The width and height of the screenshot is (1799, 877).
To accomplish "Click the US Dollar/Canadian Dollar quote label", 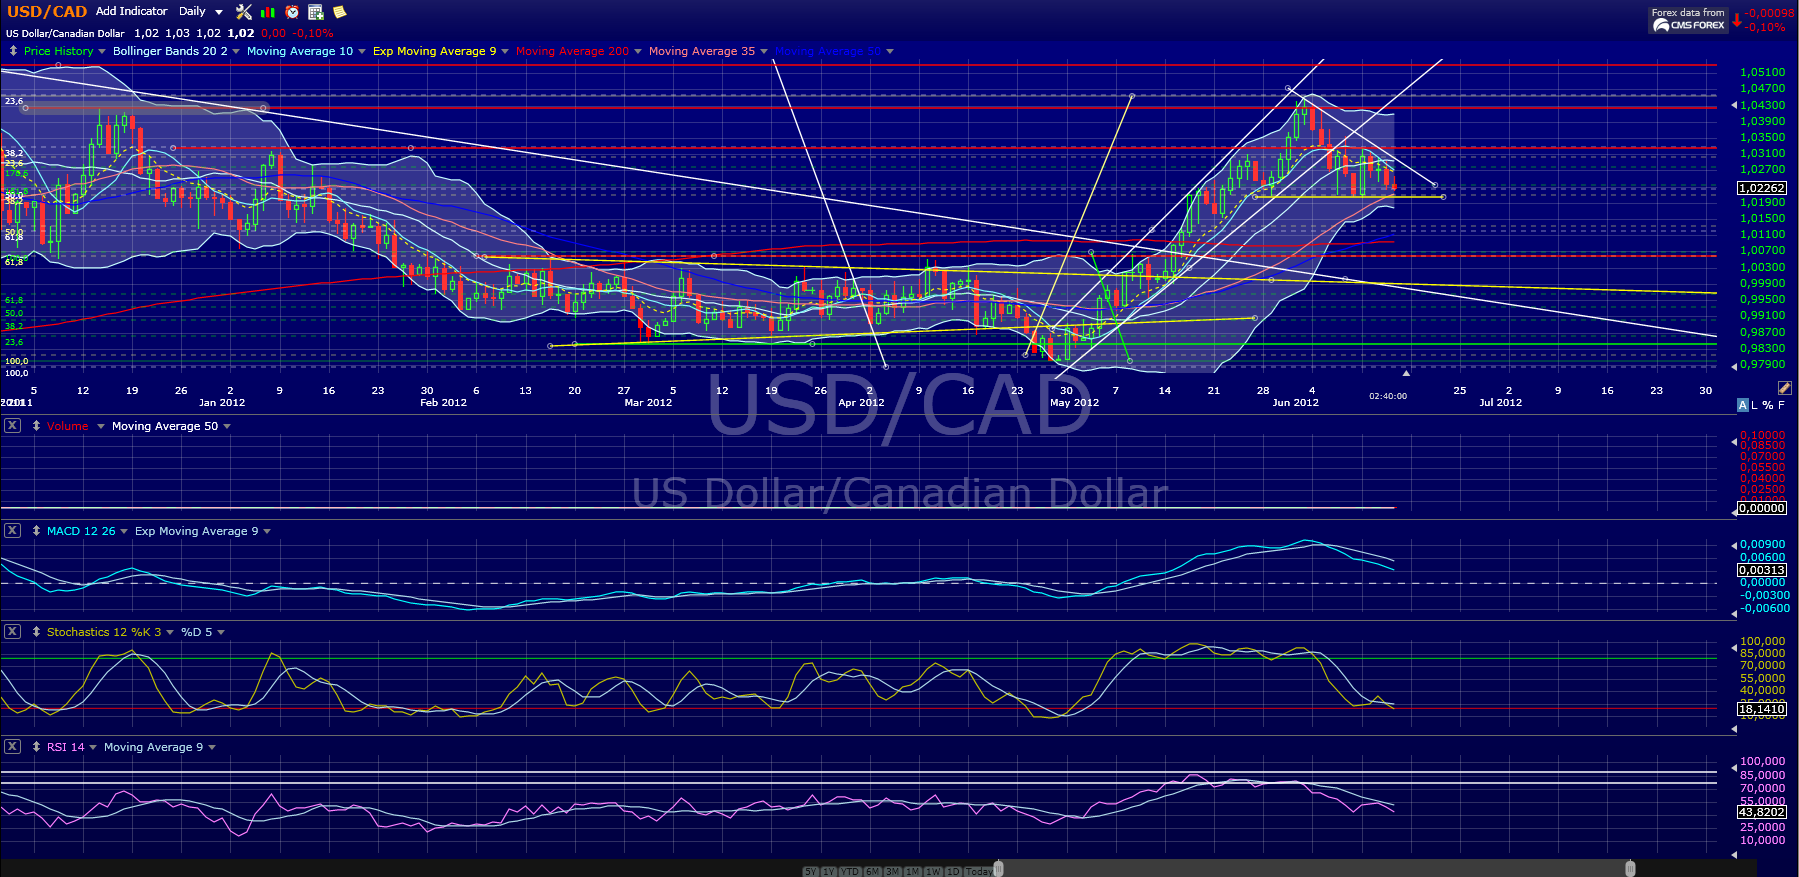I will (65, 33).
